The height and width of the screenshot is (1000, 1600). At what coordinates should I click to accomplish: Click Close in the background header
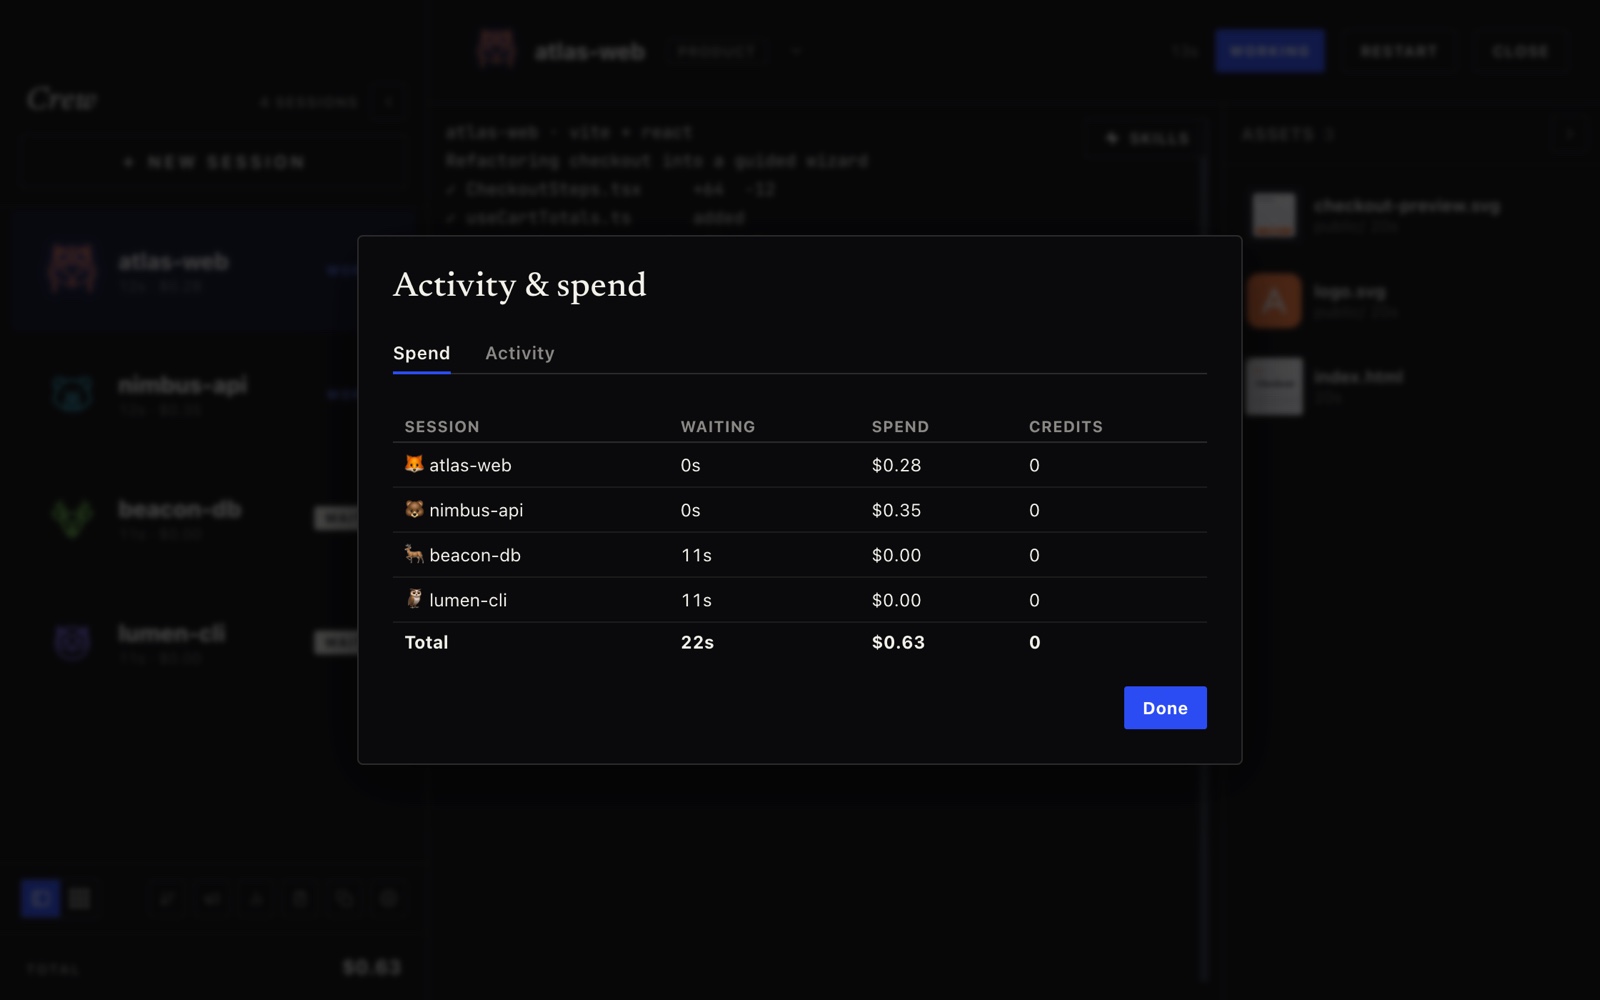tap(1520, 51)
